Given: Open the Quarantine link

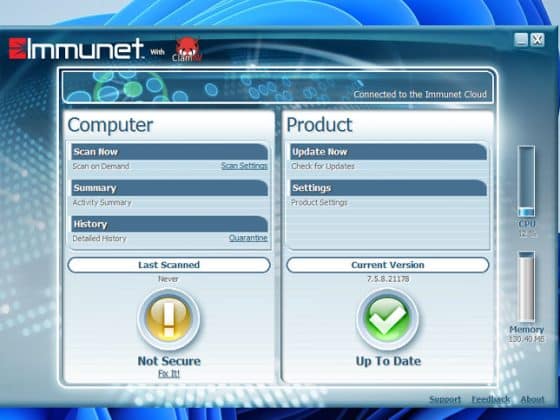Looking at the screenshot, I should (248, 238).
